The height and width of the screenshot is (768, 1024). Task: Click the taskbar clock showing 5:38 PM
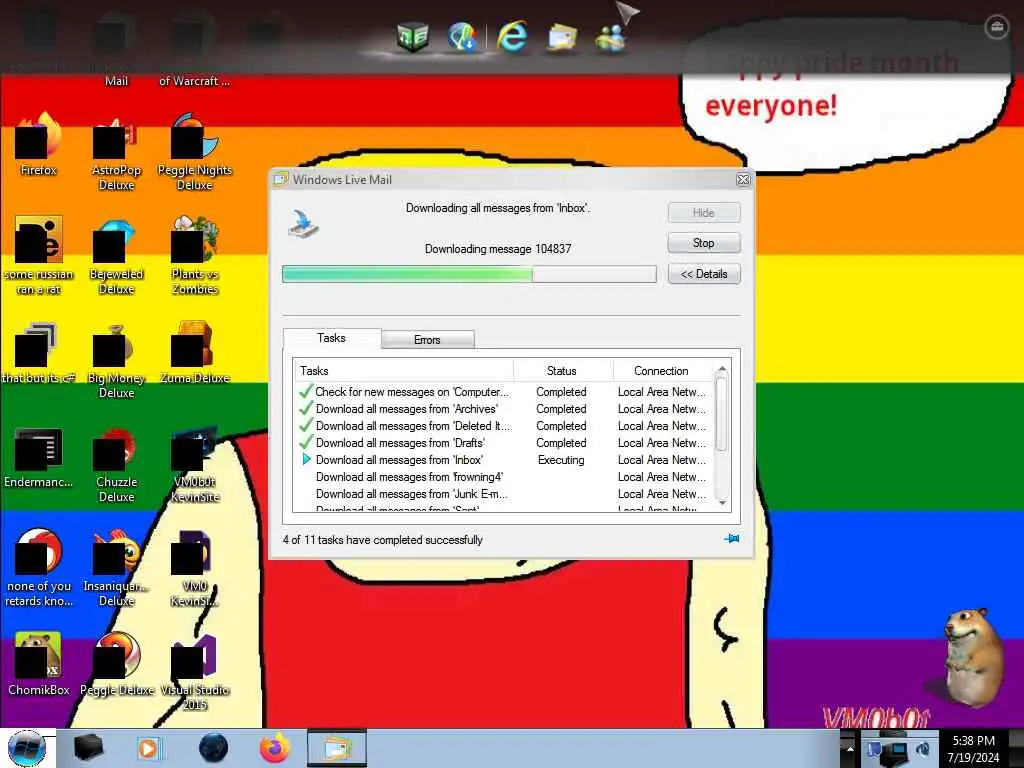[974, 748]
